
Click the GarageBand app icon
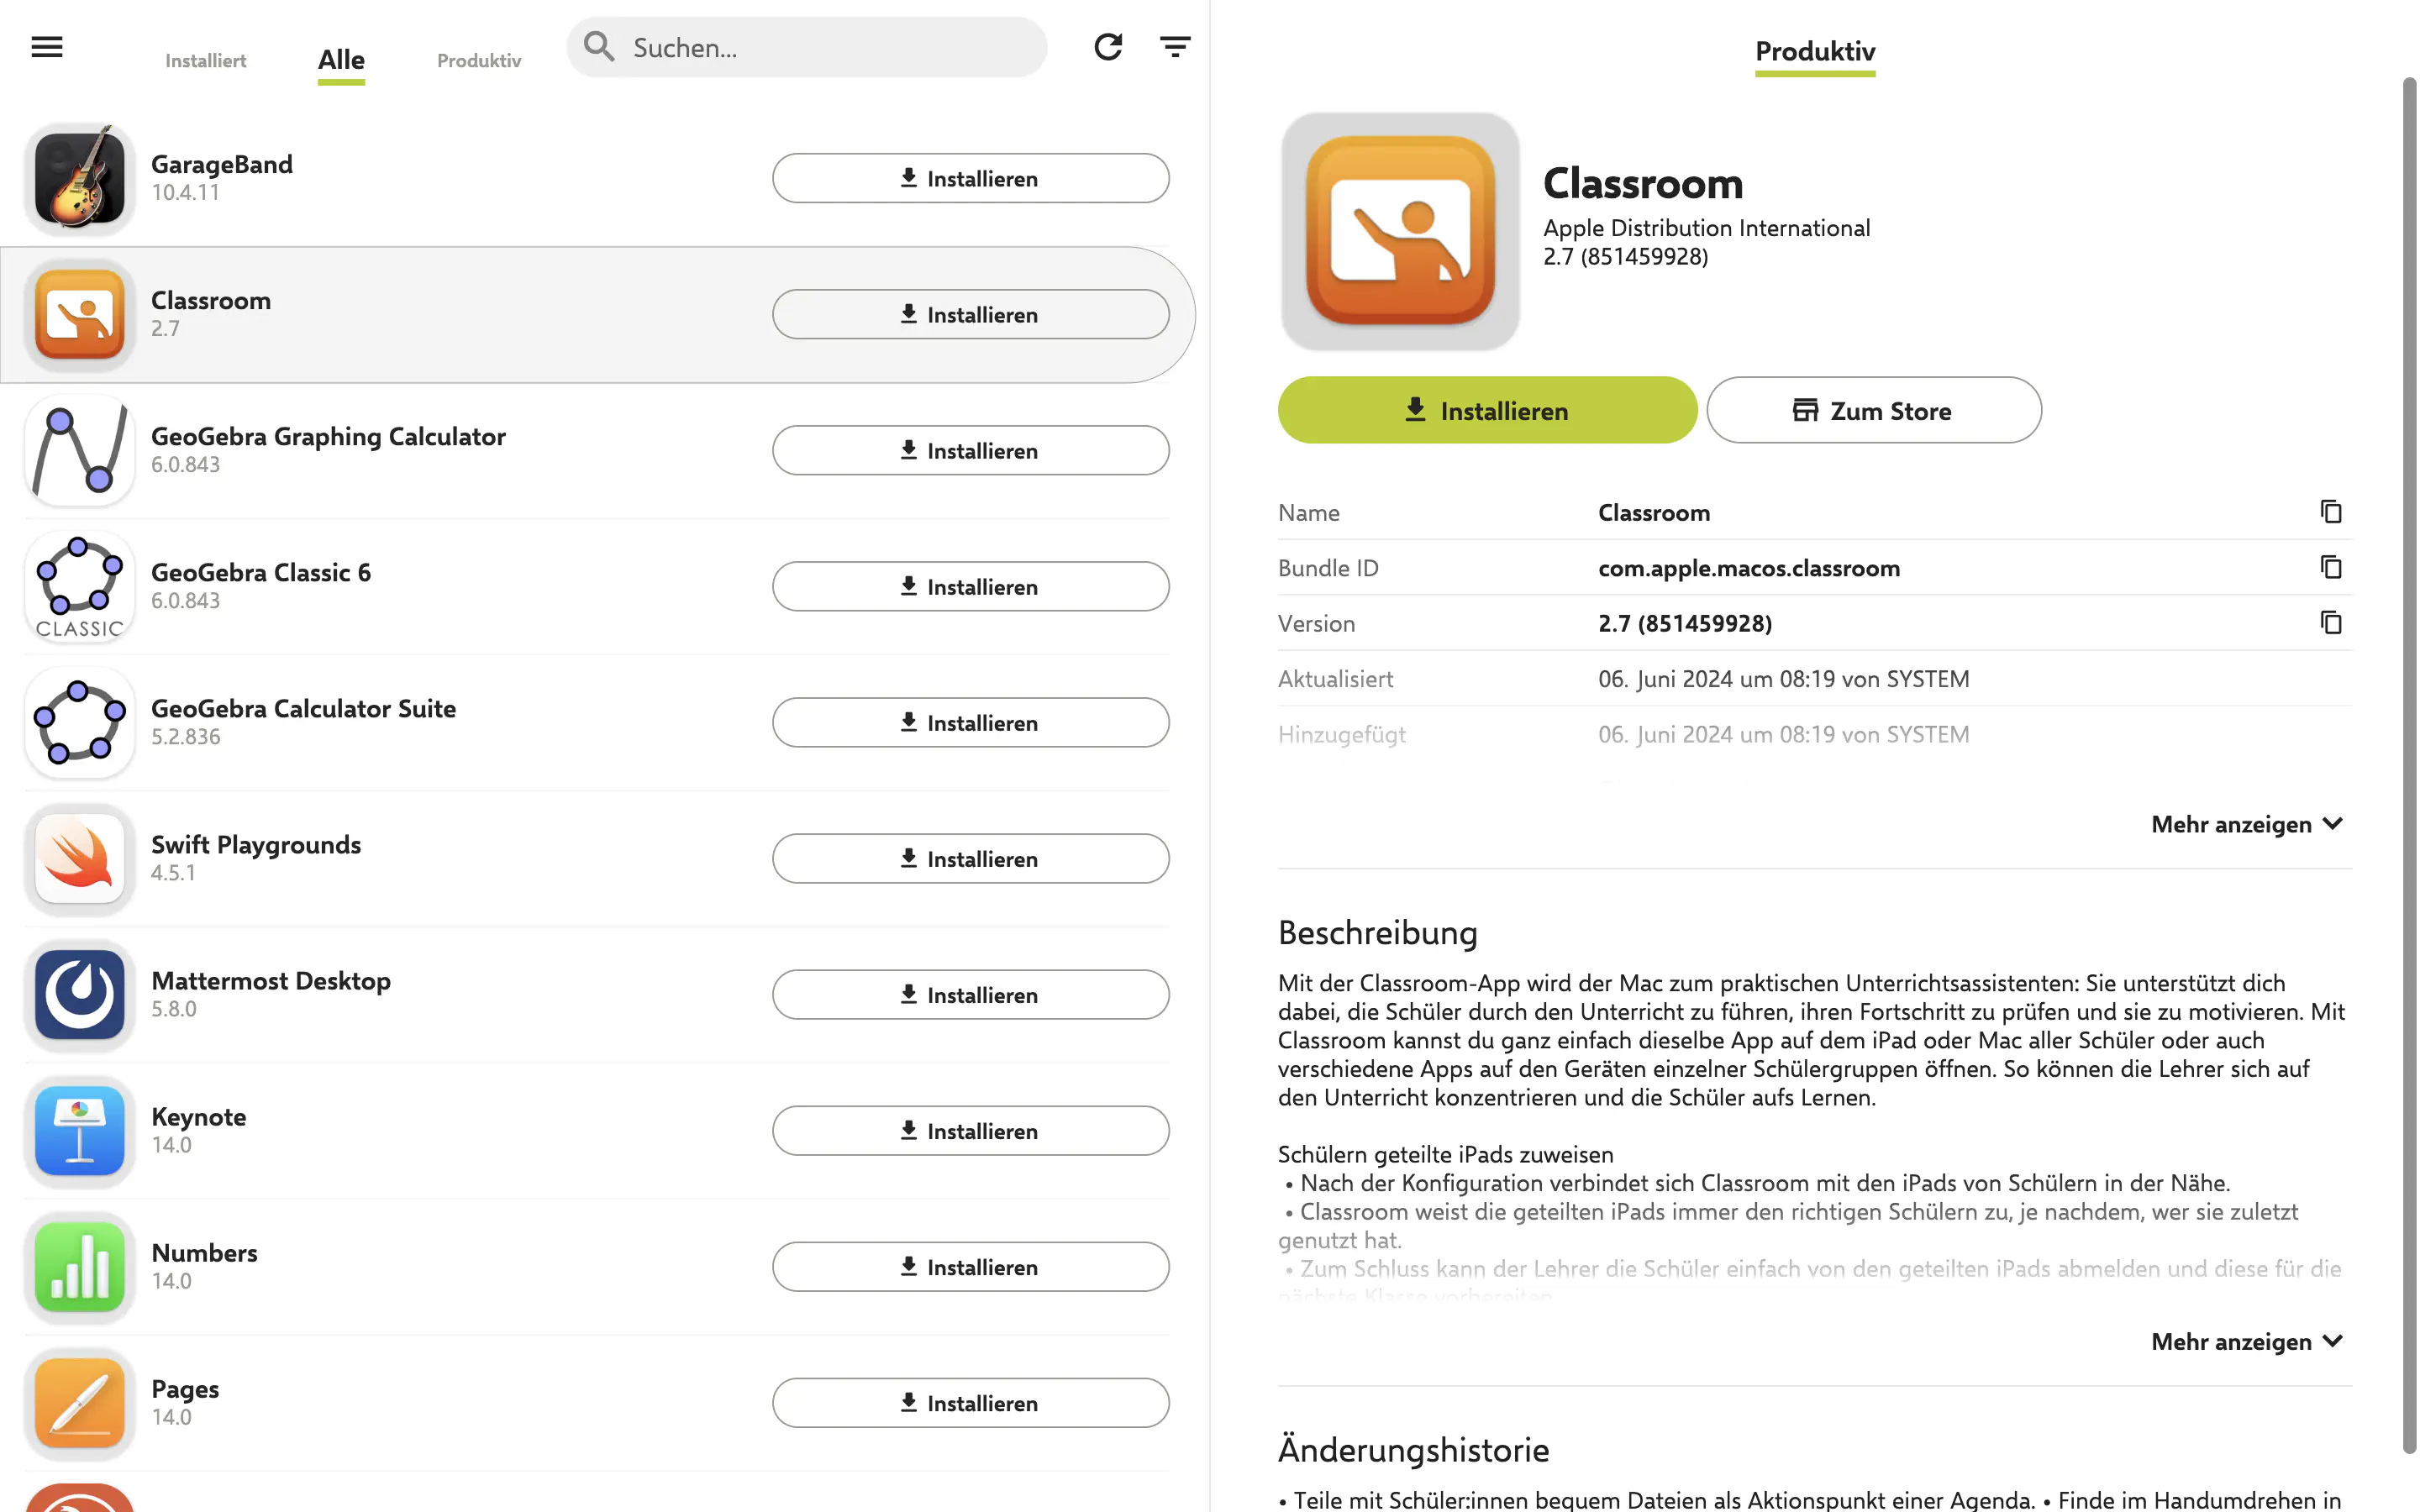click(78, 174)
